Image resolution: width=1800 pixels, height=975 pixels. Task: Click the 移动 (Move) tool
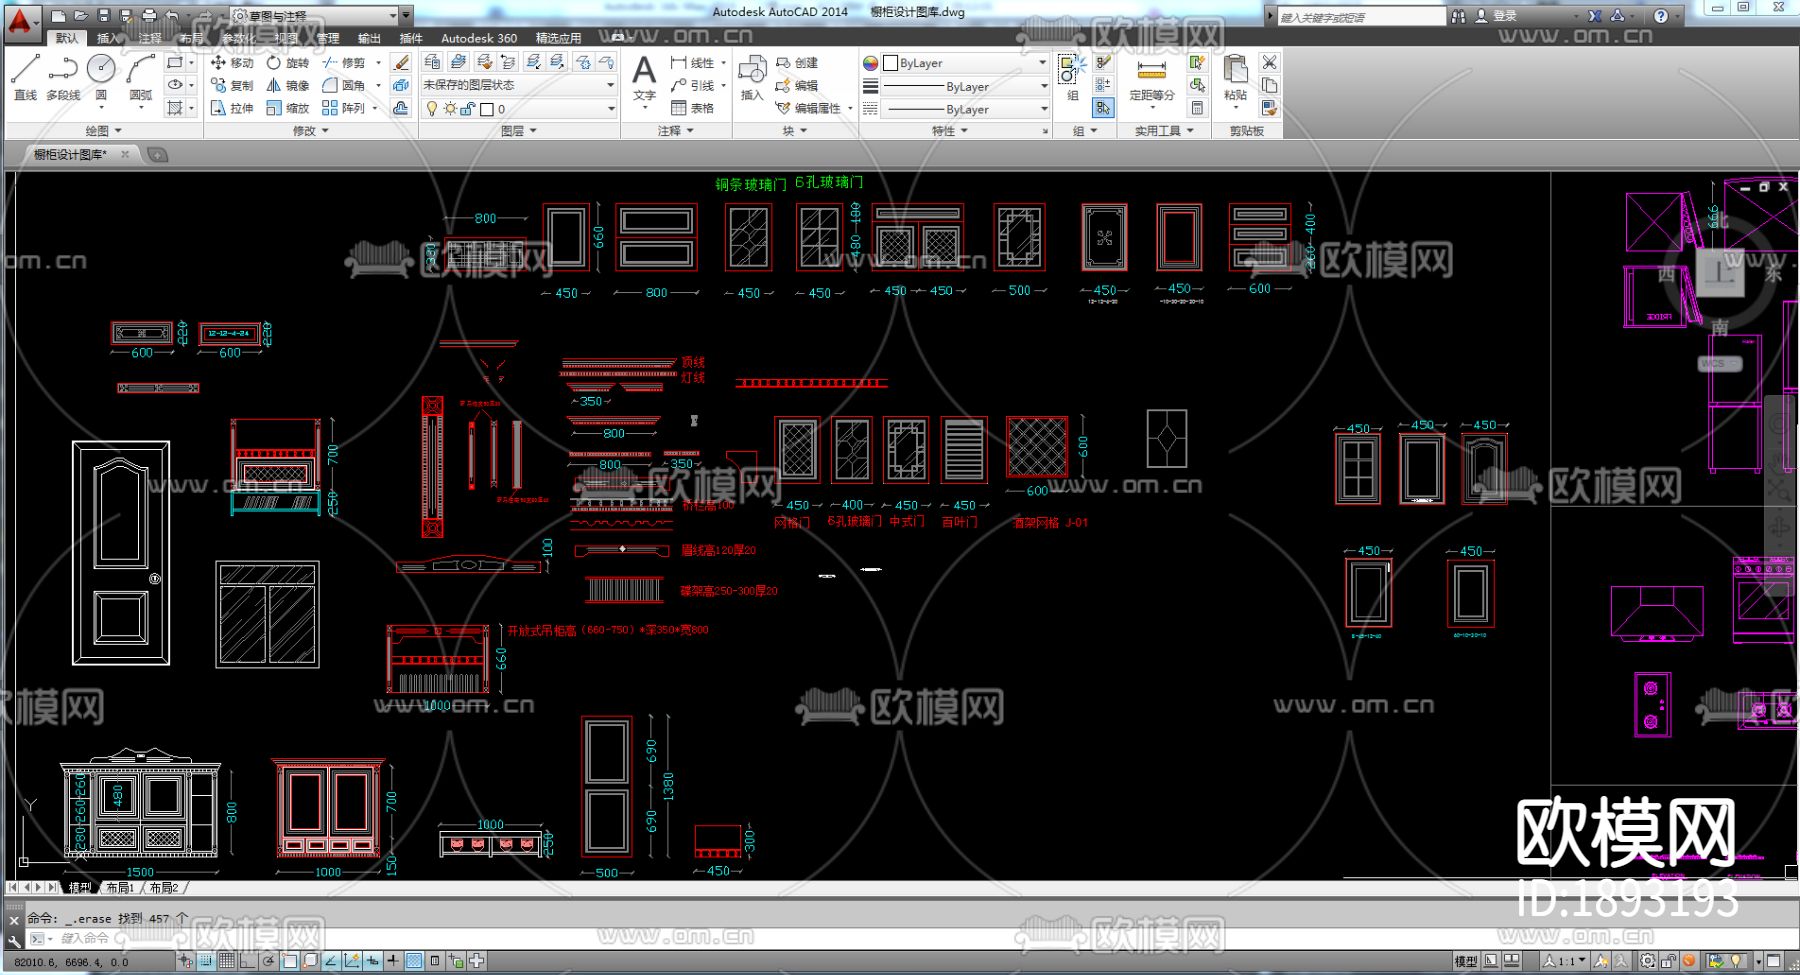point(232,63)
